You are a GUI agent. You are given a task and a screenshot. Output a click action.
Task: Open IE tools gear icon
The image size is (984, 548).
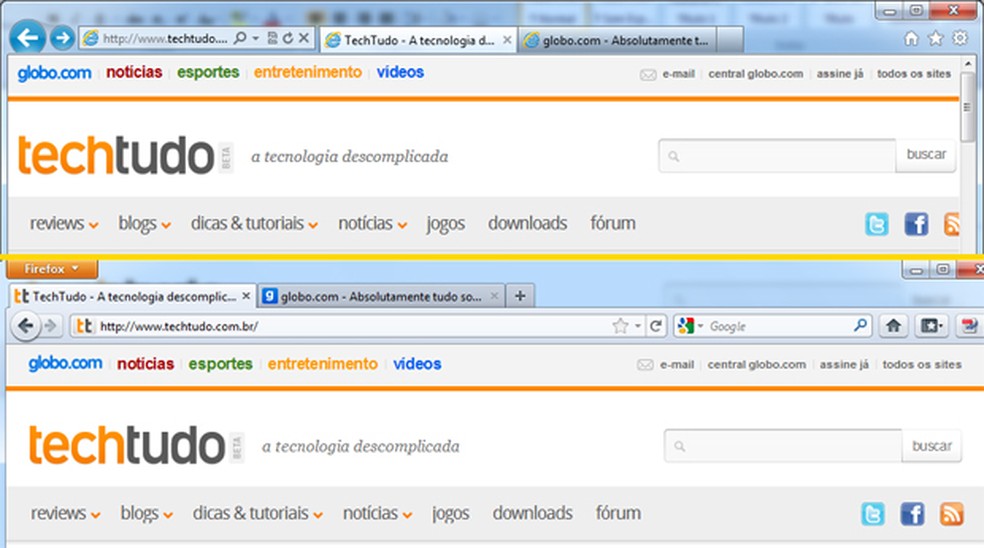(960, 38)
